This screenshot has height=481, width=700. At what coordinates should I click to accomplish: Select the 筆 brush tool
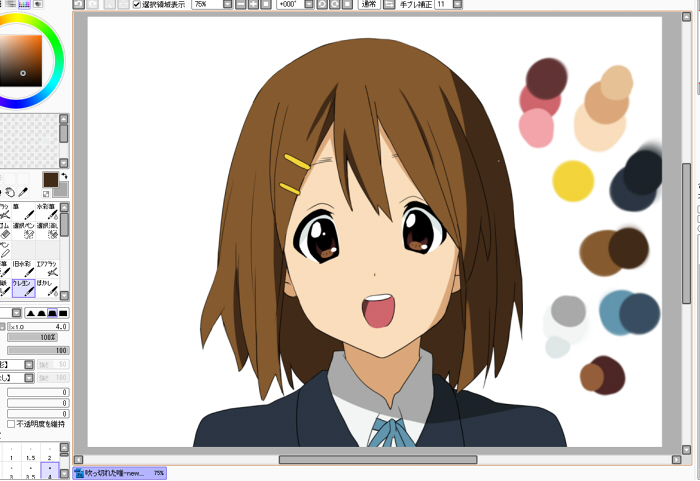coord(23,211)
